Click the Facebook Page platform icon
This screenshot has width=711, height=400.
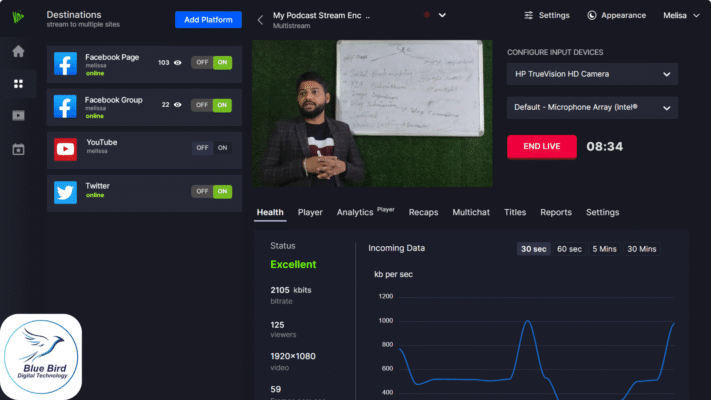(66, 63)
